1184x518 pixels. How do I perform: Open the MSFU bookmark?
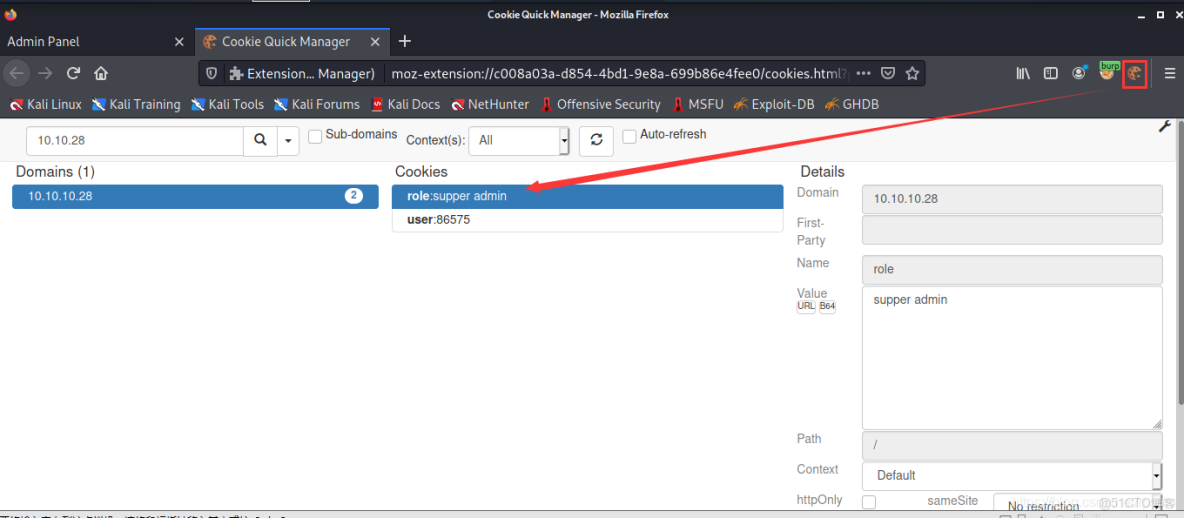697,104
